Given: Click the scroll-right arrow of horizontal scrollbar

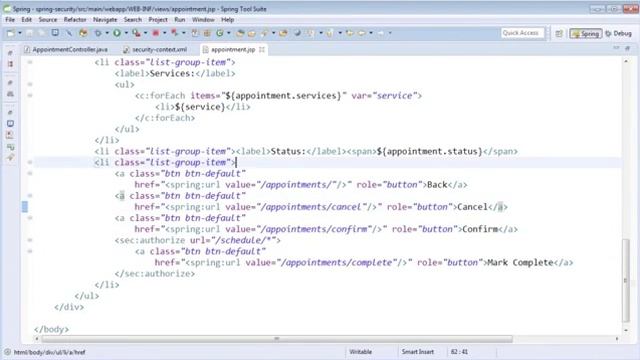Looking at the screenshot, I should 617,339.
